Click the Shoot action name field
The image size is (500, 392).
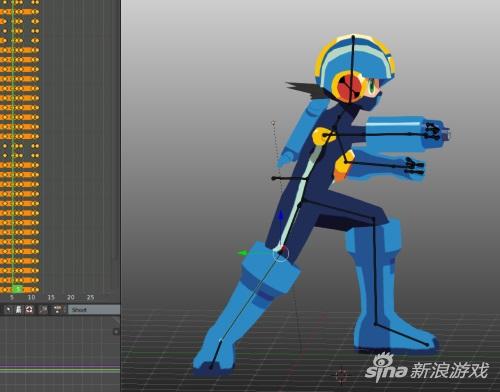tap(94, 310)
